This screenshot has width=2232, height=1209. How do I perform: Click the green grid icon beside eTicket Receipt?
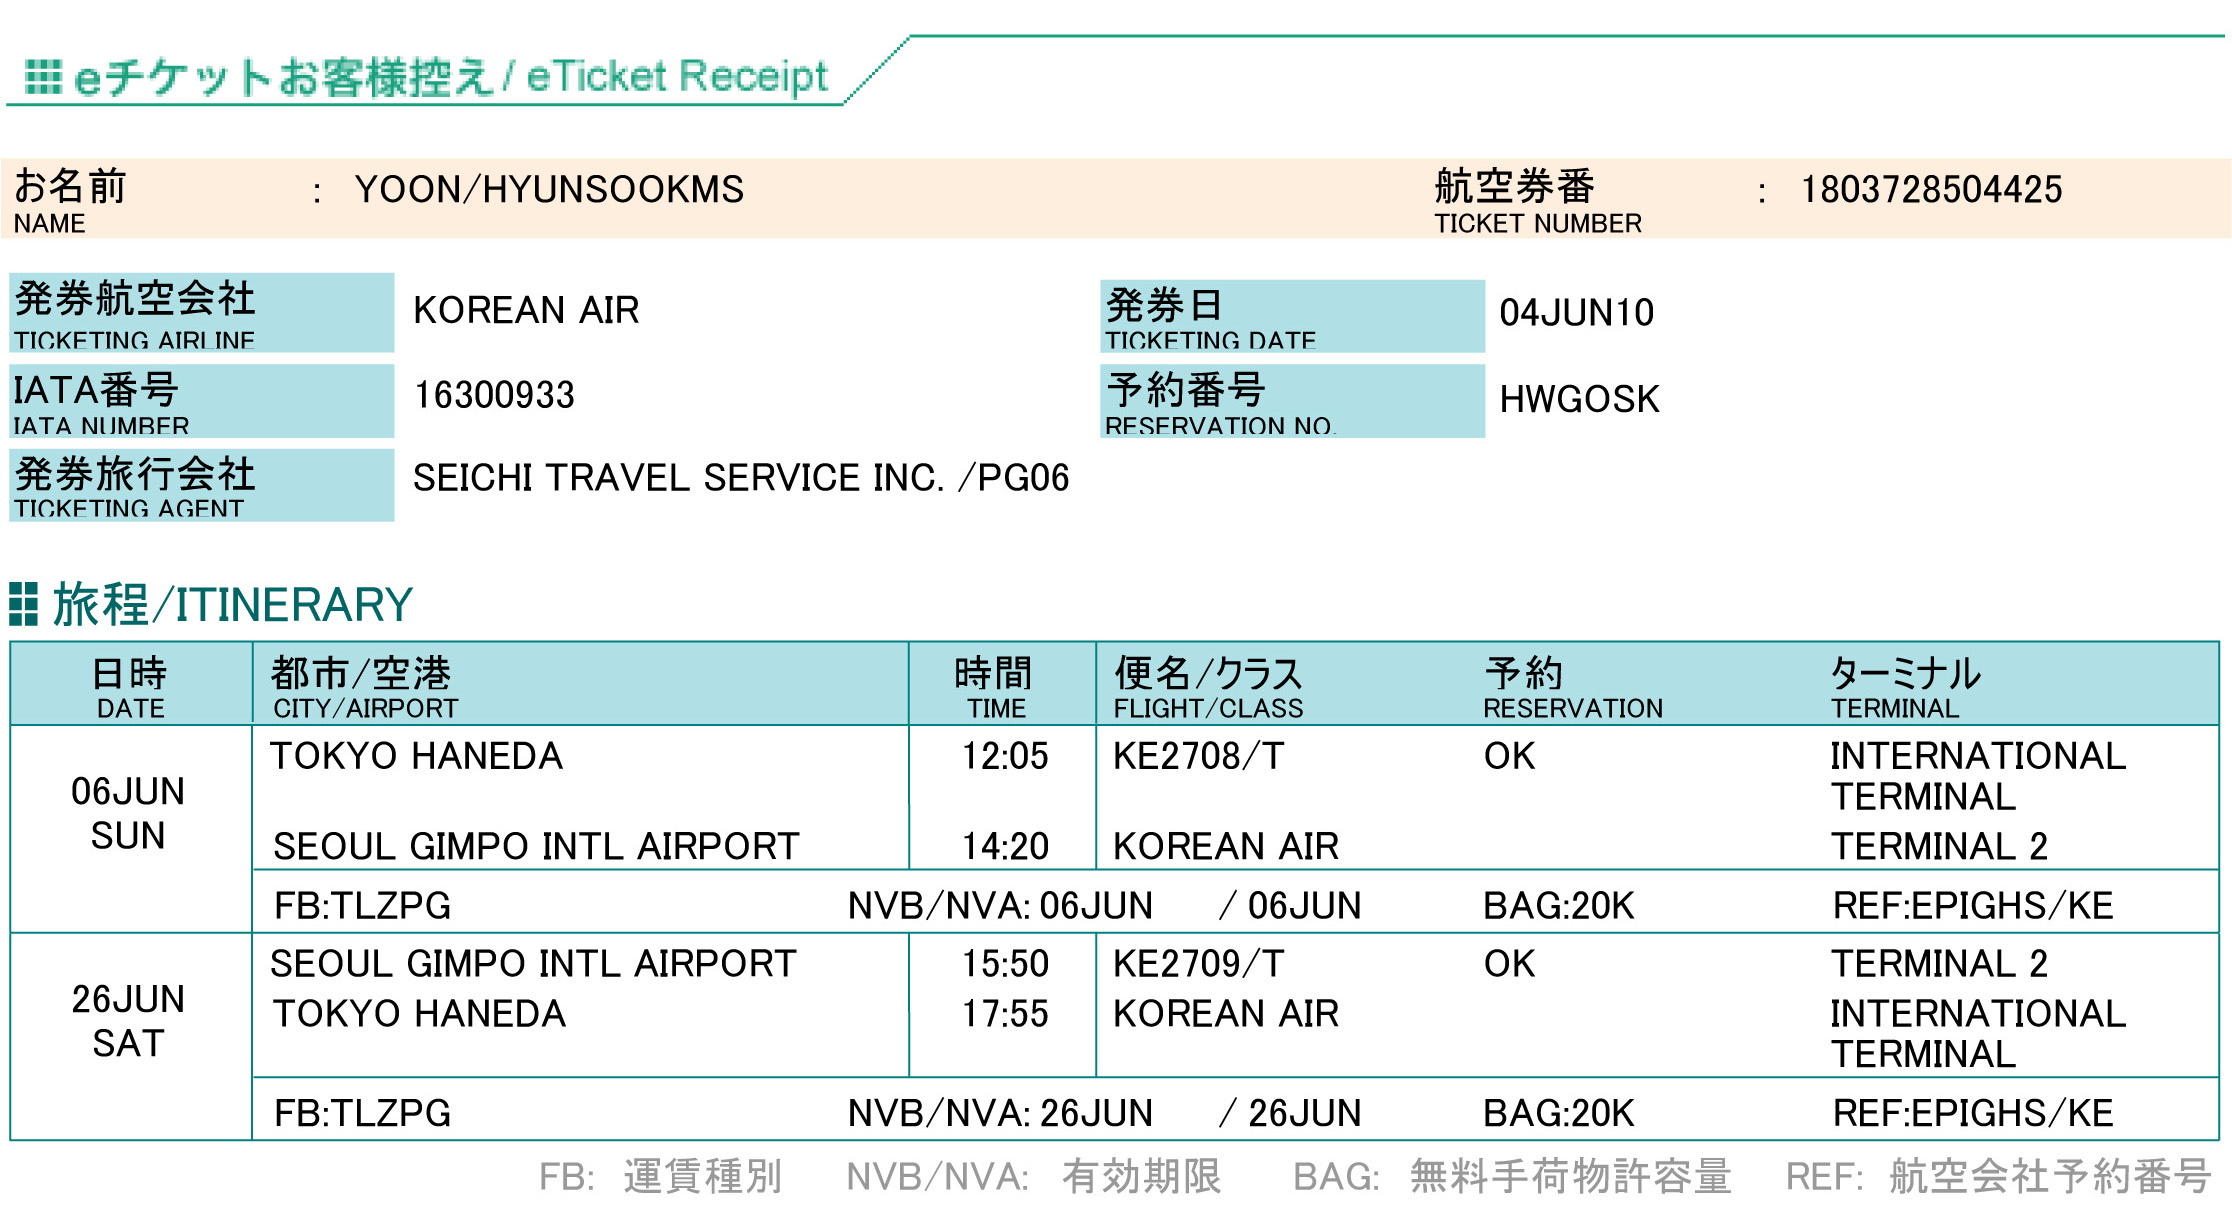[x=43, y=77]
